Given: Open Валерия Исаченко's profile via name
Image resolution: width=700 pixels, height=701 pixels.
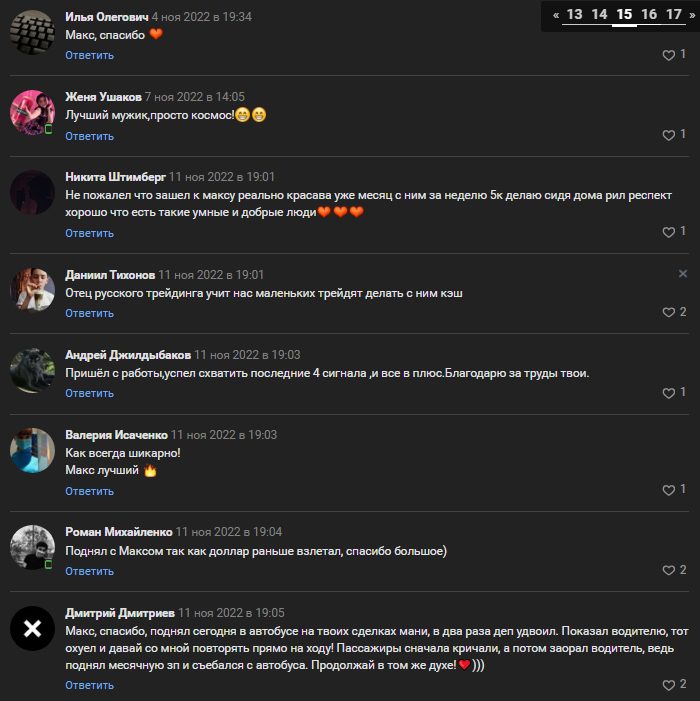Looking at the screenshot, I should (x=116, y=435).
